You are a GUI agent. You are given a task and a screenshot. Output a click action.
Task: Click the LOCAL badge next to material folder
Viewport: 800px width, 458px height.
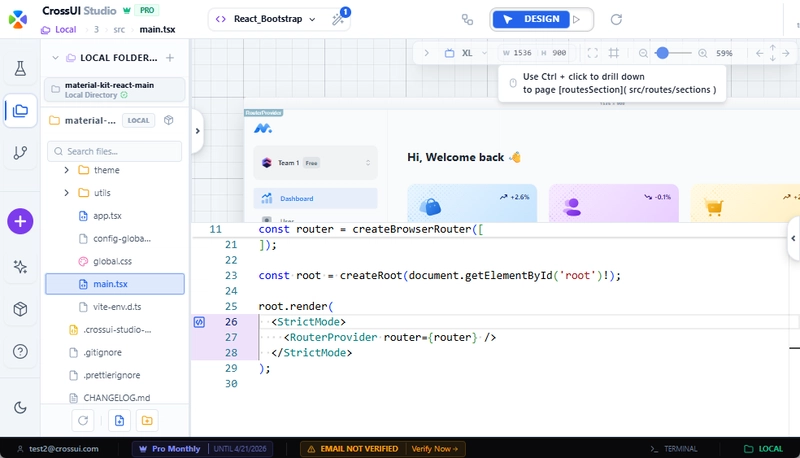(x=138, y=120)
